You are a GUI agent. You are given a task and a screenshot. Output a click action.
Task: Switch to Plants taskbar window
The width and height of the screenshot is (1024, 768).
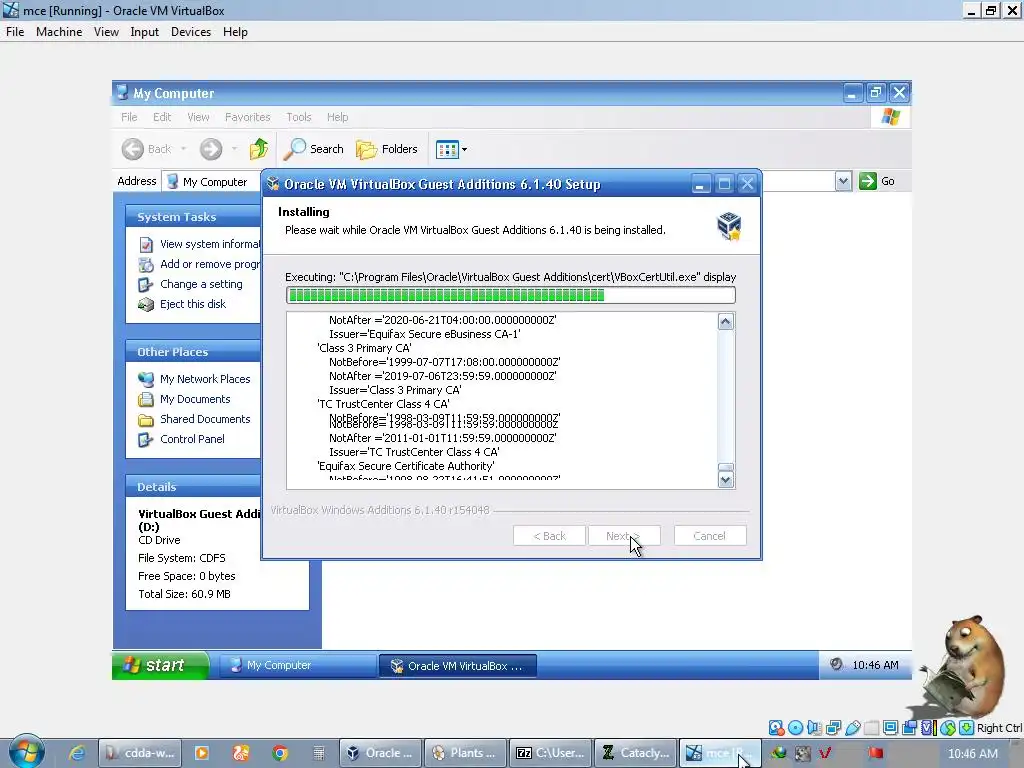[x=465, y=753]
